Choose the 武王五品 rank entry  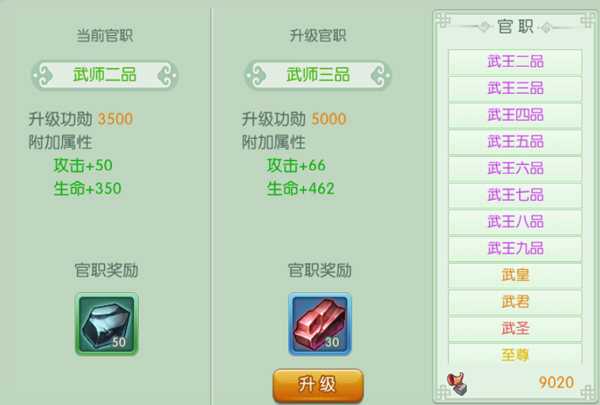(x=515, y=142)
